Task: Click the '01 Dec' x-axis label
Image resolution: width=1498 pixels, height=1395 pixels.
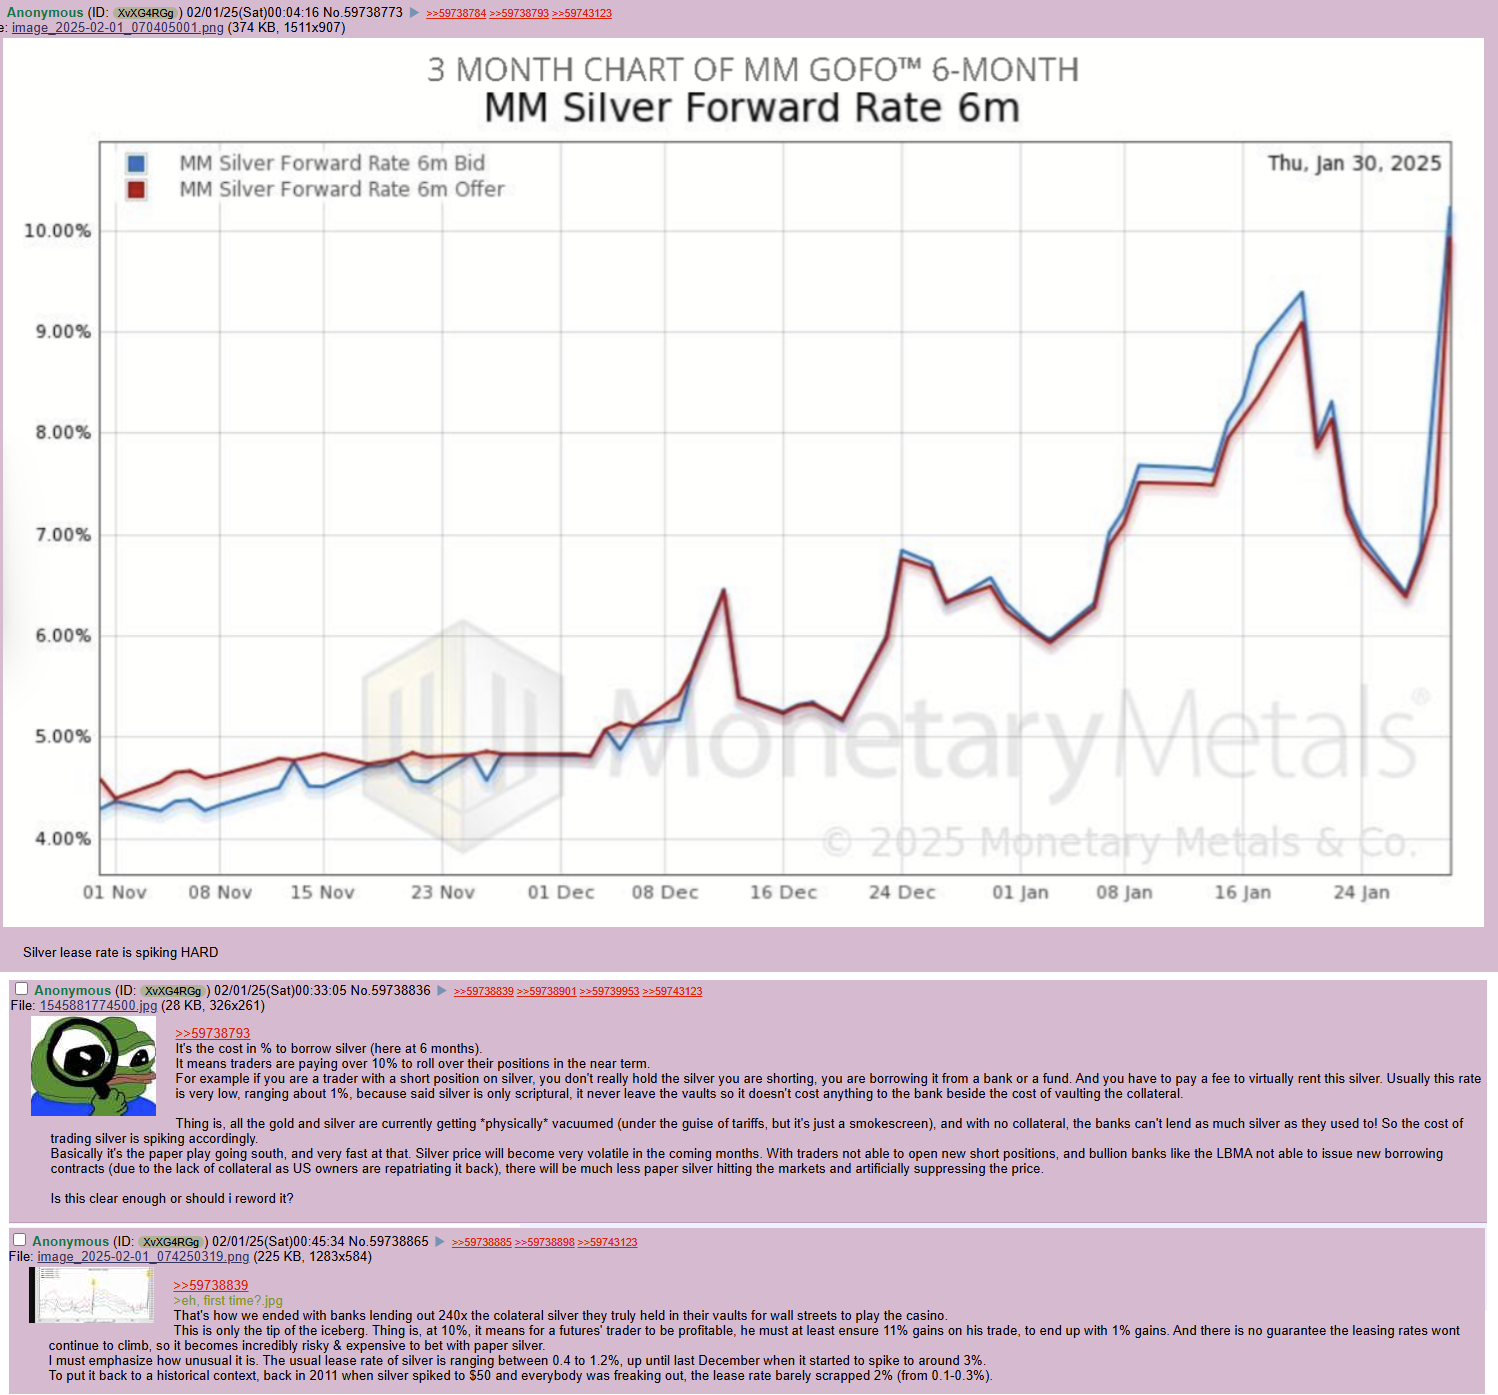Action: point(561,892)
